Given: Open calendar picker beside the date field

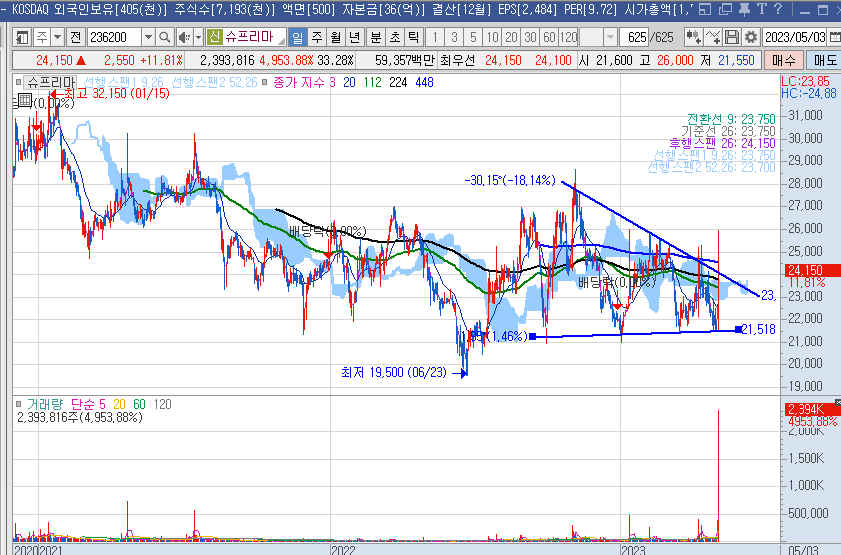Looking at the screenshot, I should click(835, 37).
